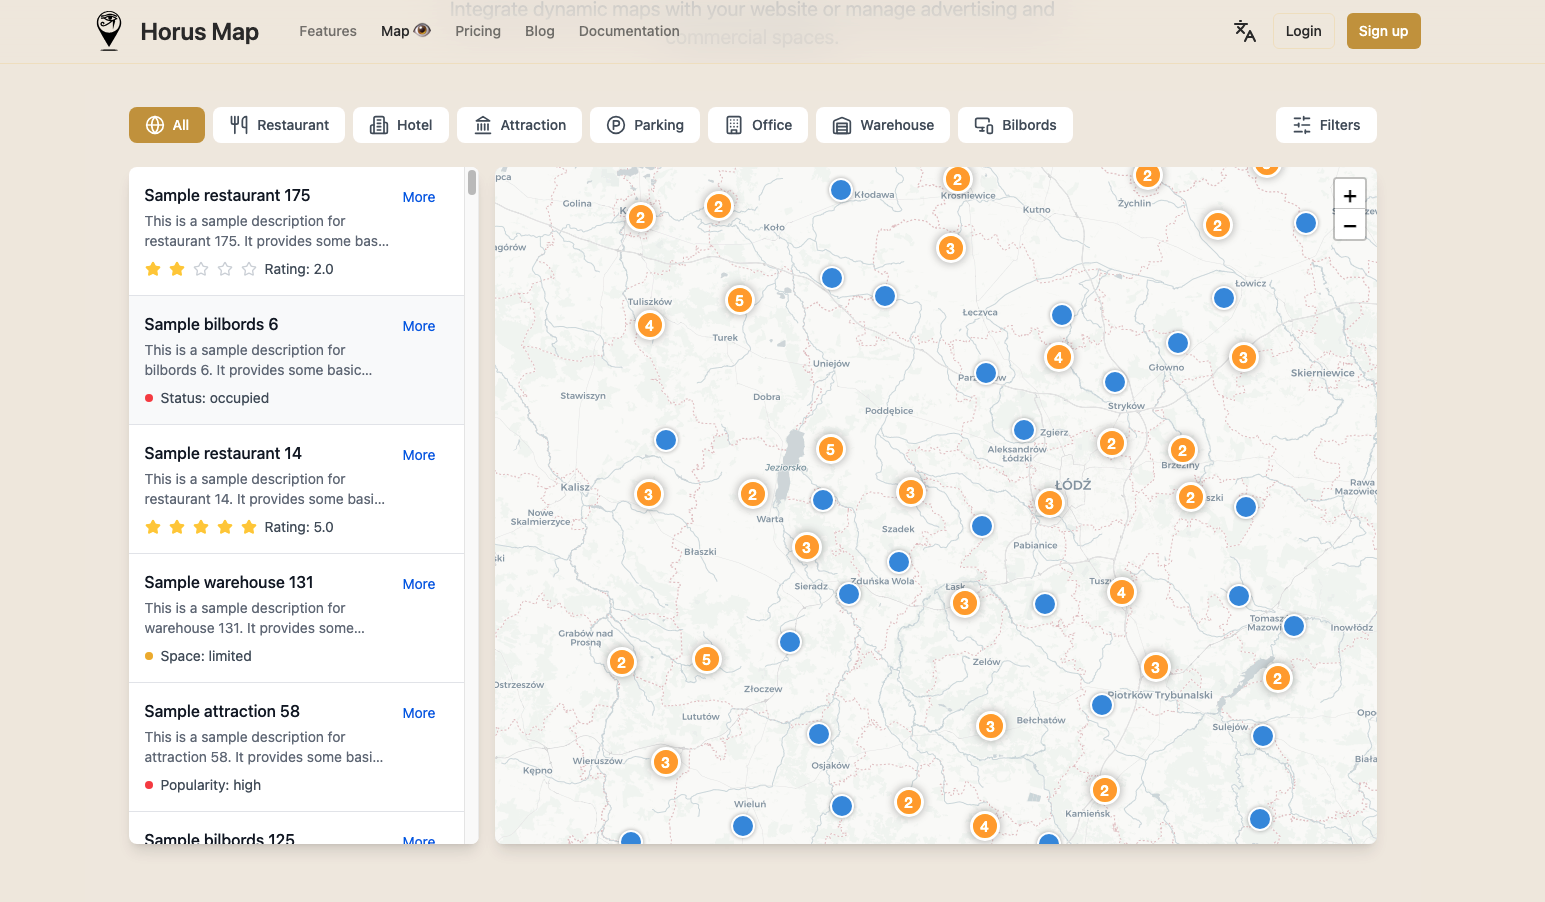This screenshot has width=1545, height=902.
Task: Click cluster marker 3 near Łask
Action: [964, 603]
